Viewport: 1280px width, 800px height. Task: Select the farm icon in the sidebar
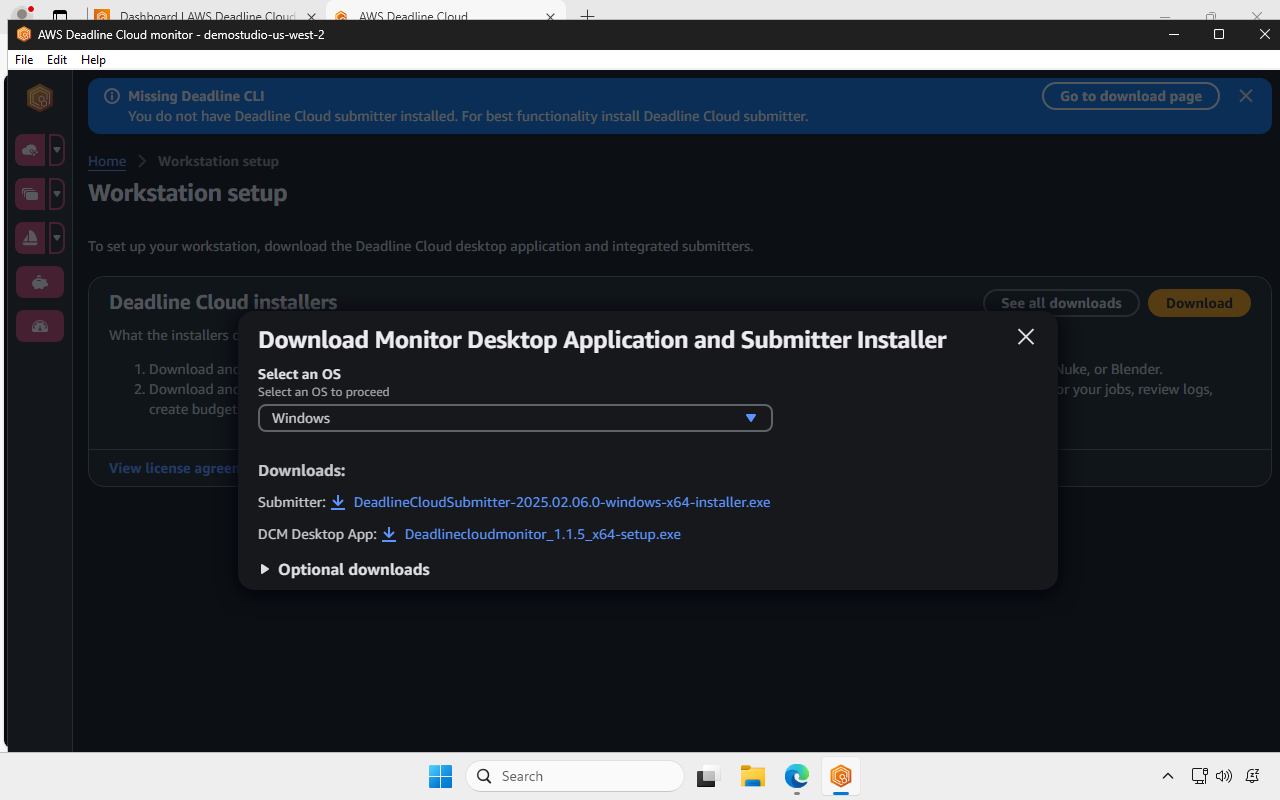pos(29,149)
